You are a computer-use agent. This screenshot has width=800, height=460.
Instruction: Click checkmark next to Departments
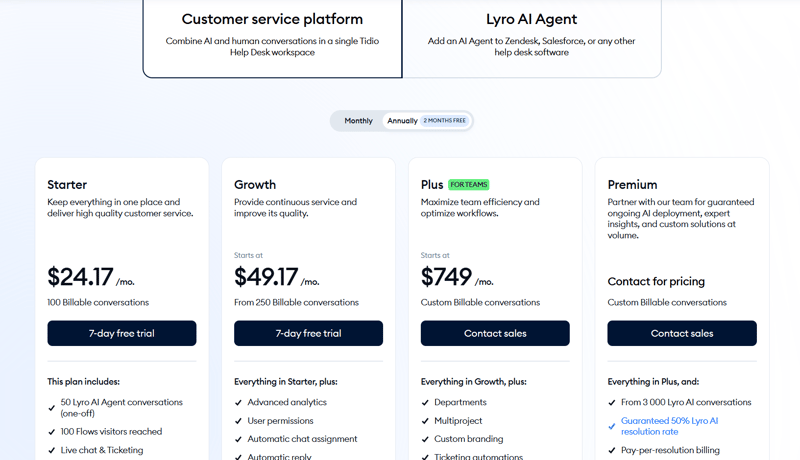(x=426, y=402)
